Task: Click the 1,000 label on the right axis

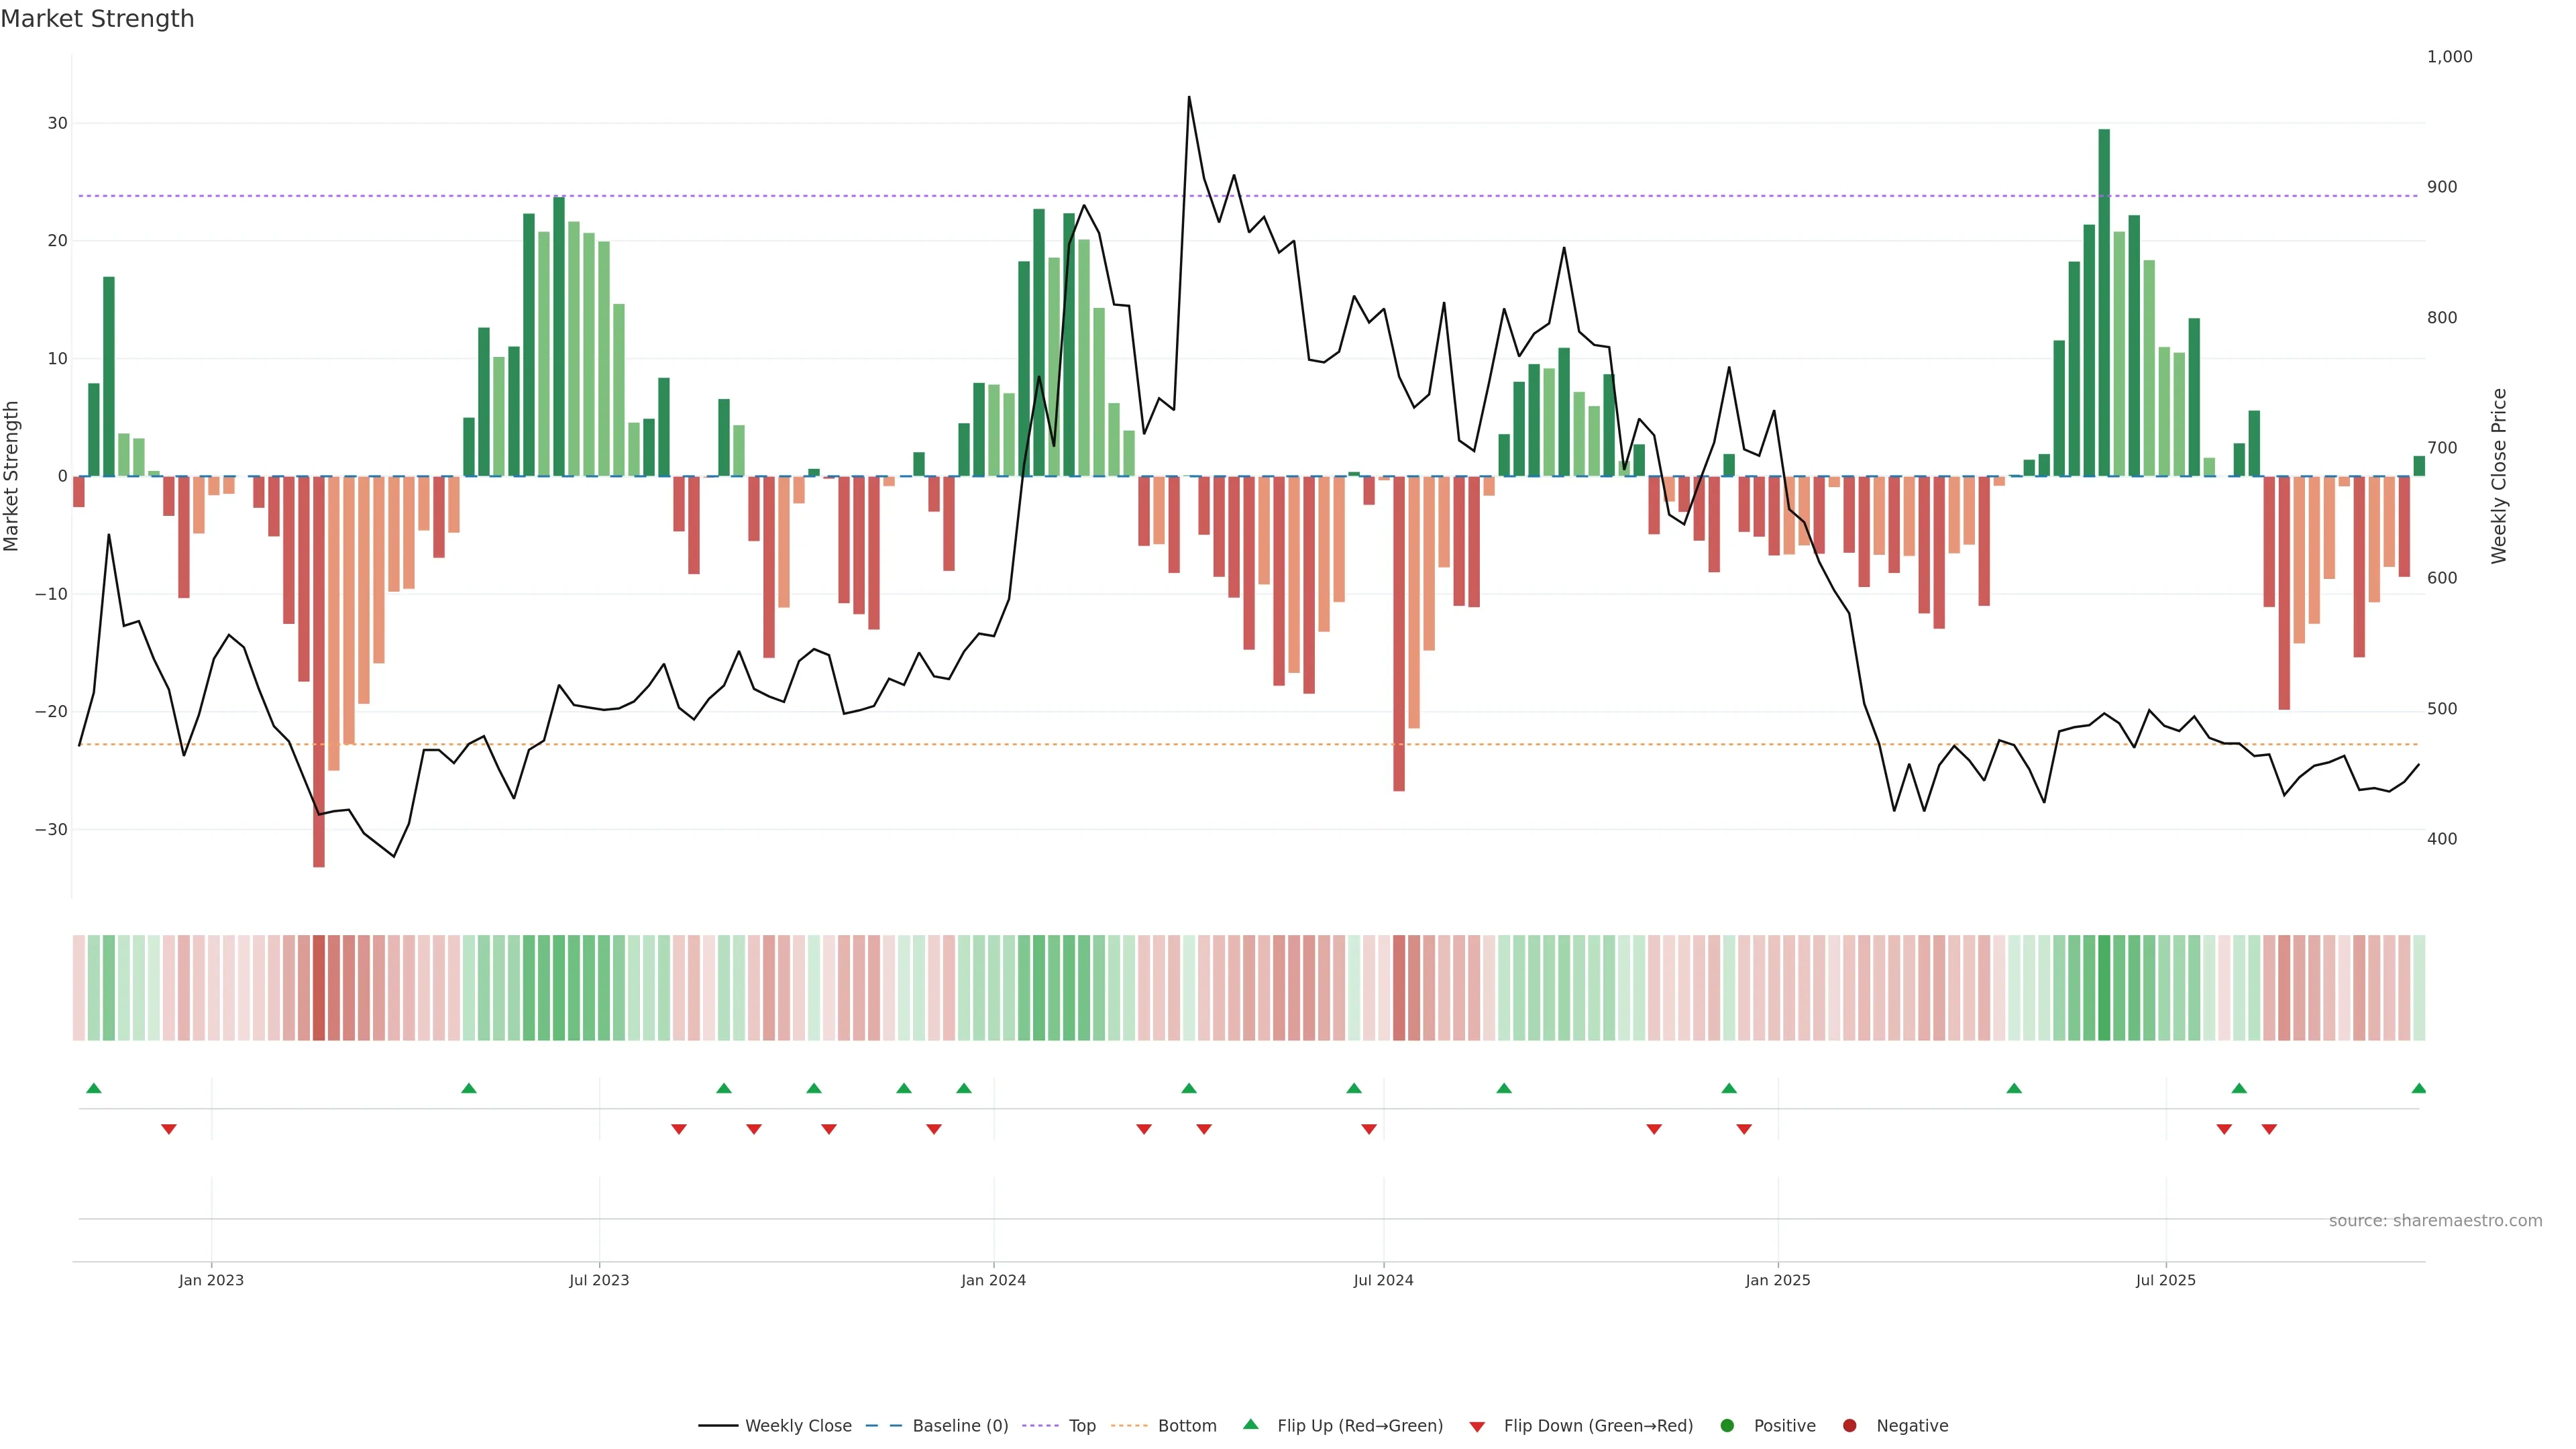Action: (2449, 57)
